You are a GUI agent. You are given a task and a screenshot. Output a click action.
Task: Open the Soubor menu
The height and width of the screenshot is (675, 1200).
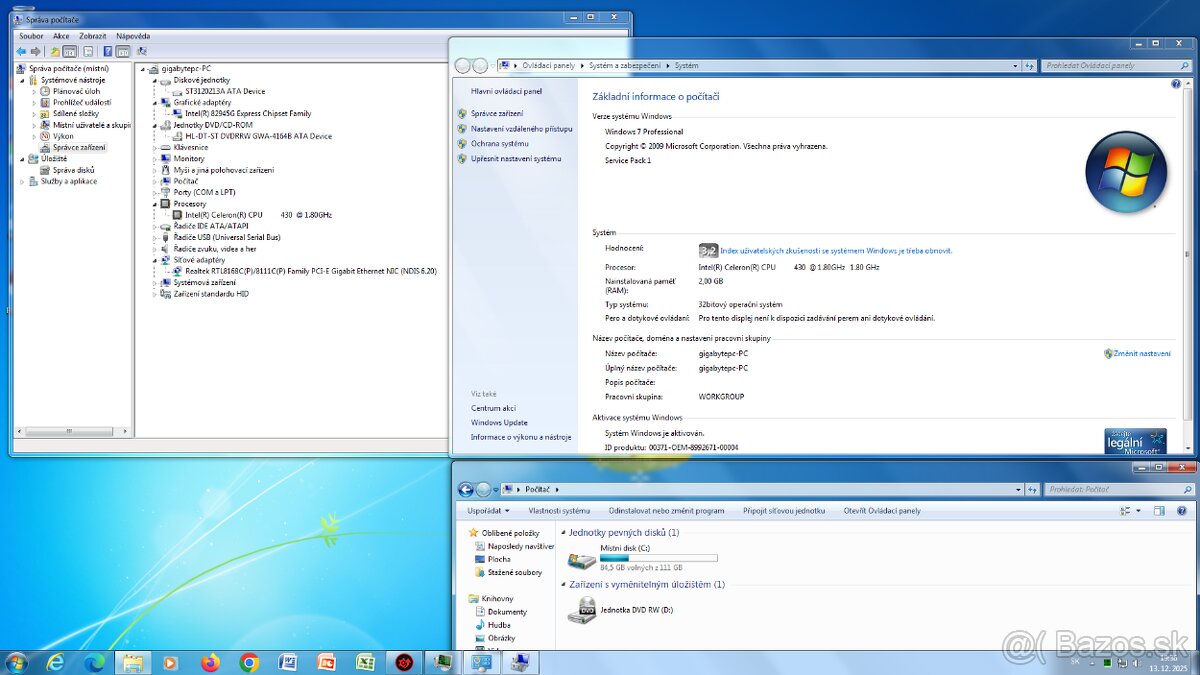pos(31,36)
